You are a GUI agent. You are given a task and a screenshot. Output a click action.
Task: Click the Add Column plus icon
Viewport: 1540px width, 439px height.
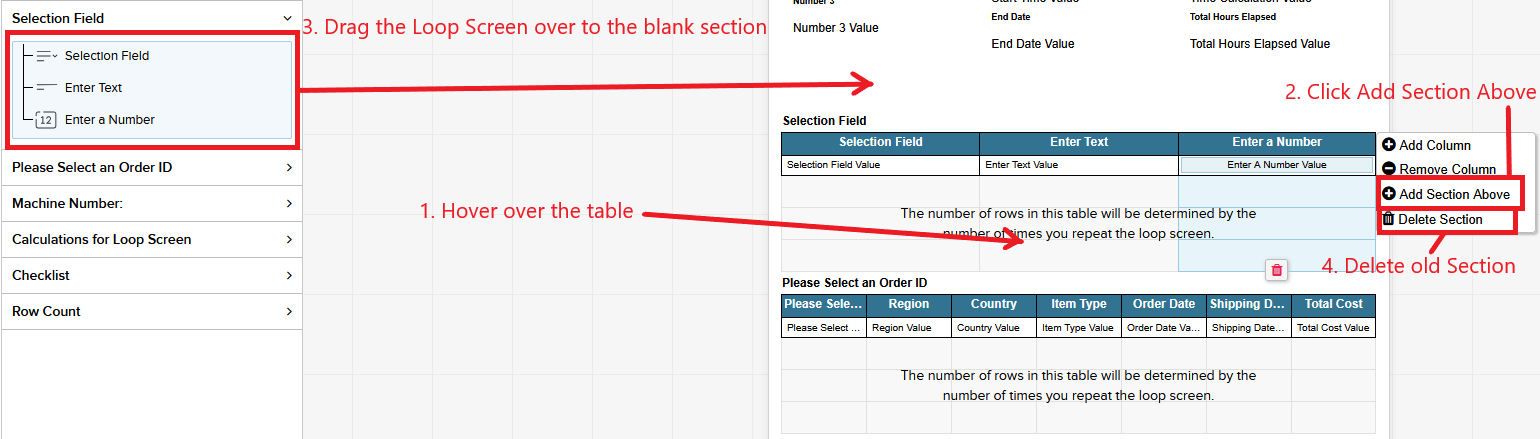tap(1389, 145)
